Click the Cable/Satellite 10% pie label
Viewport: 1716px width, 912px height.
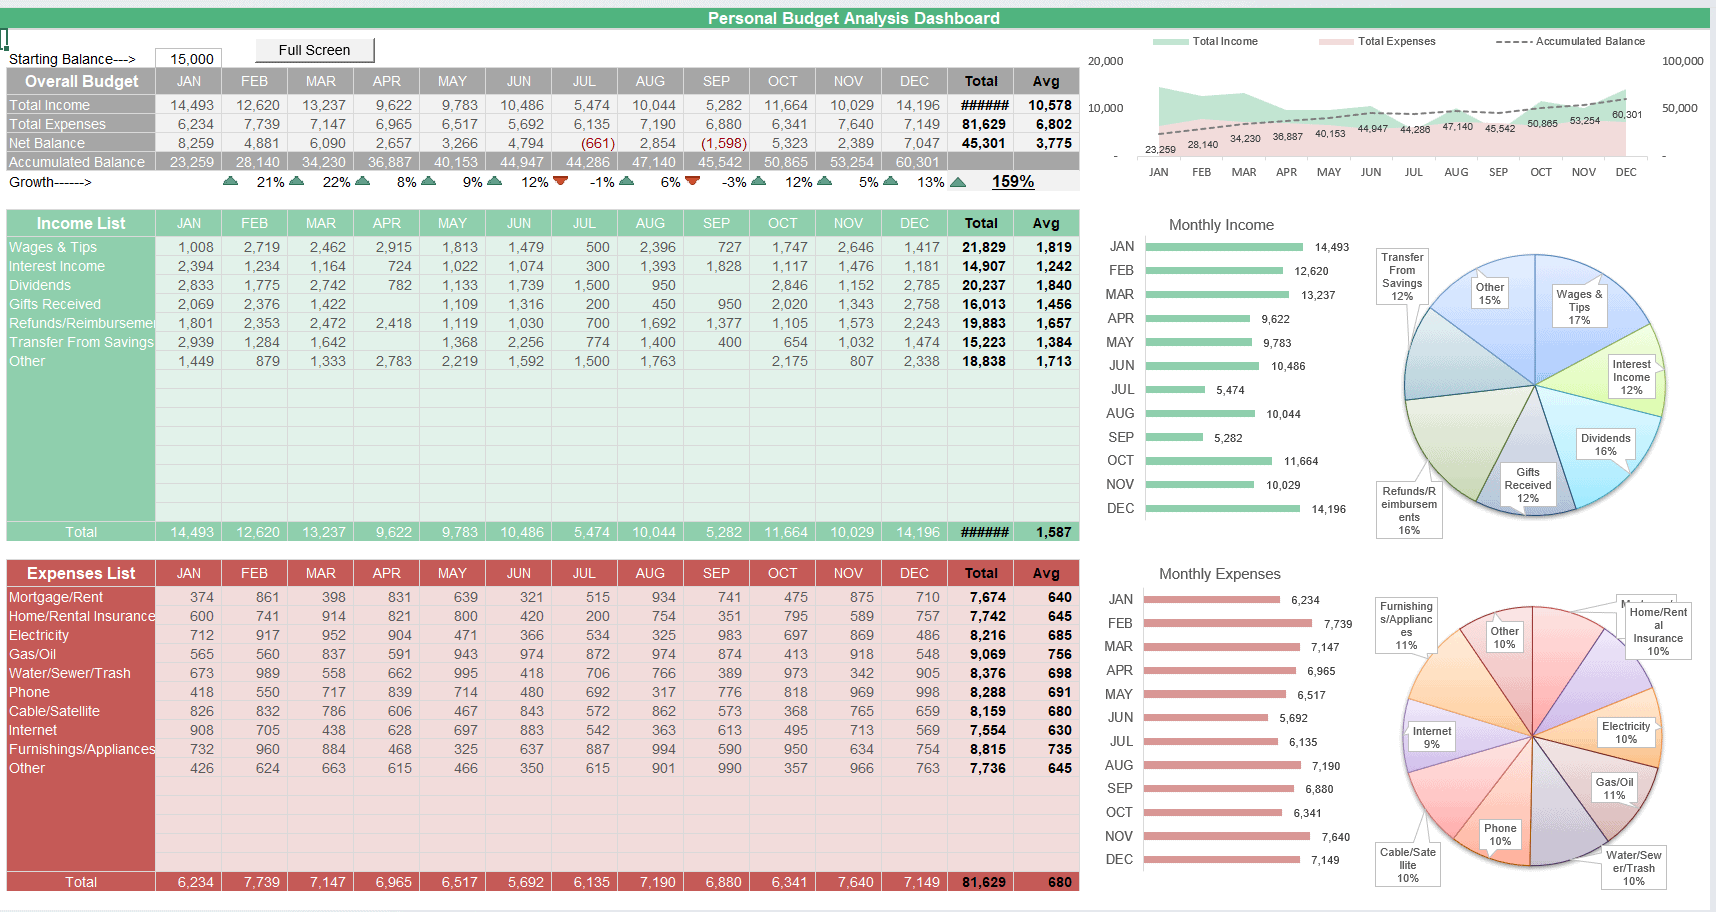pyautogui.click(x=1408, y=864)
